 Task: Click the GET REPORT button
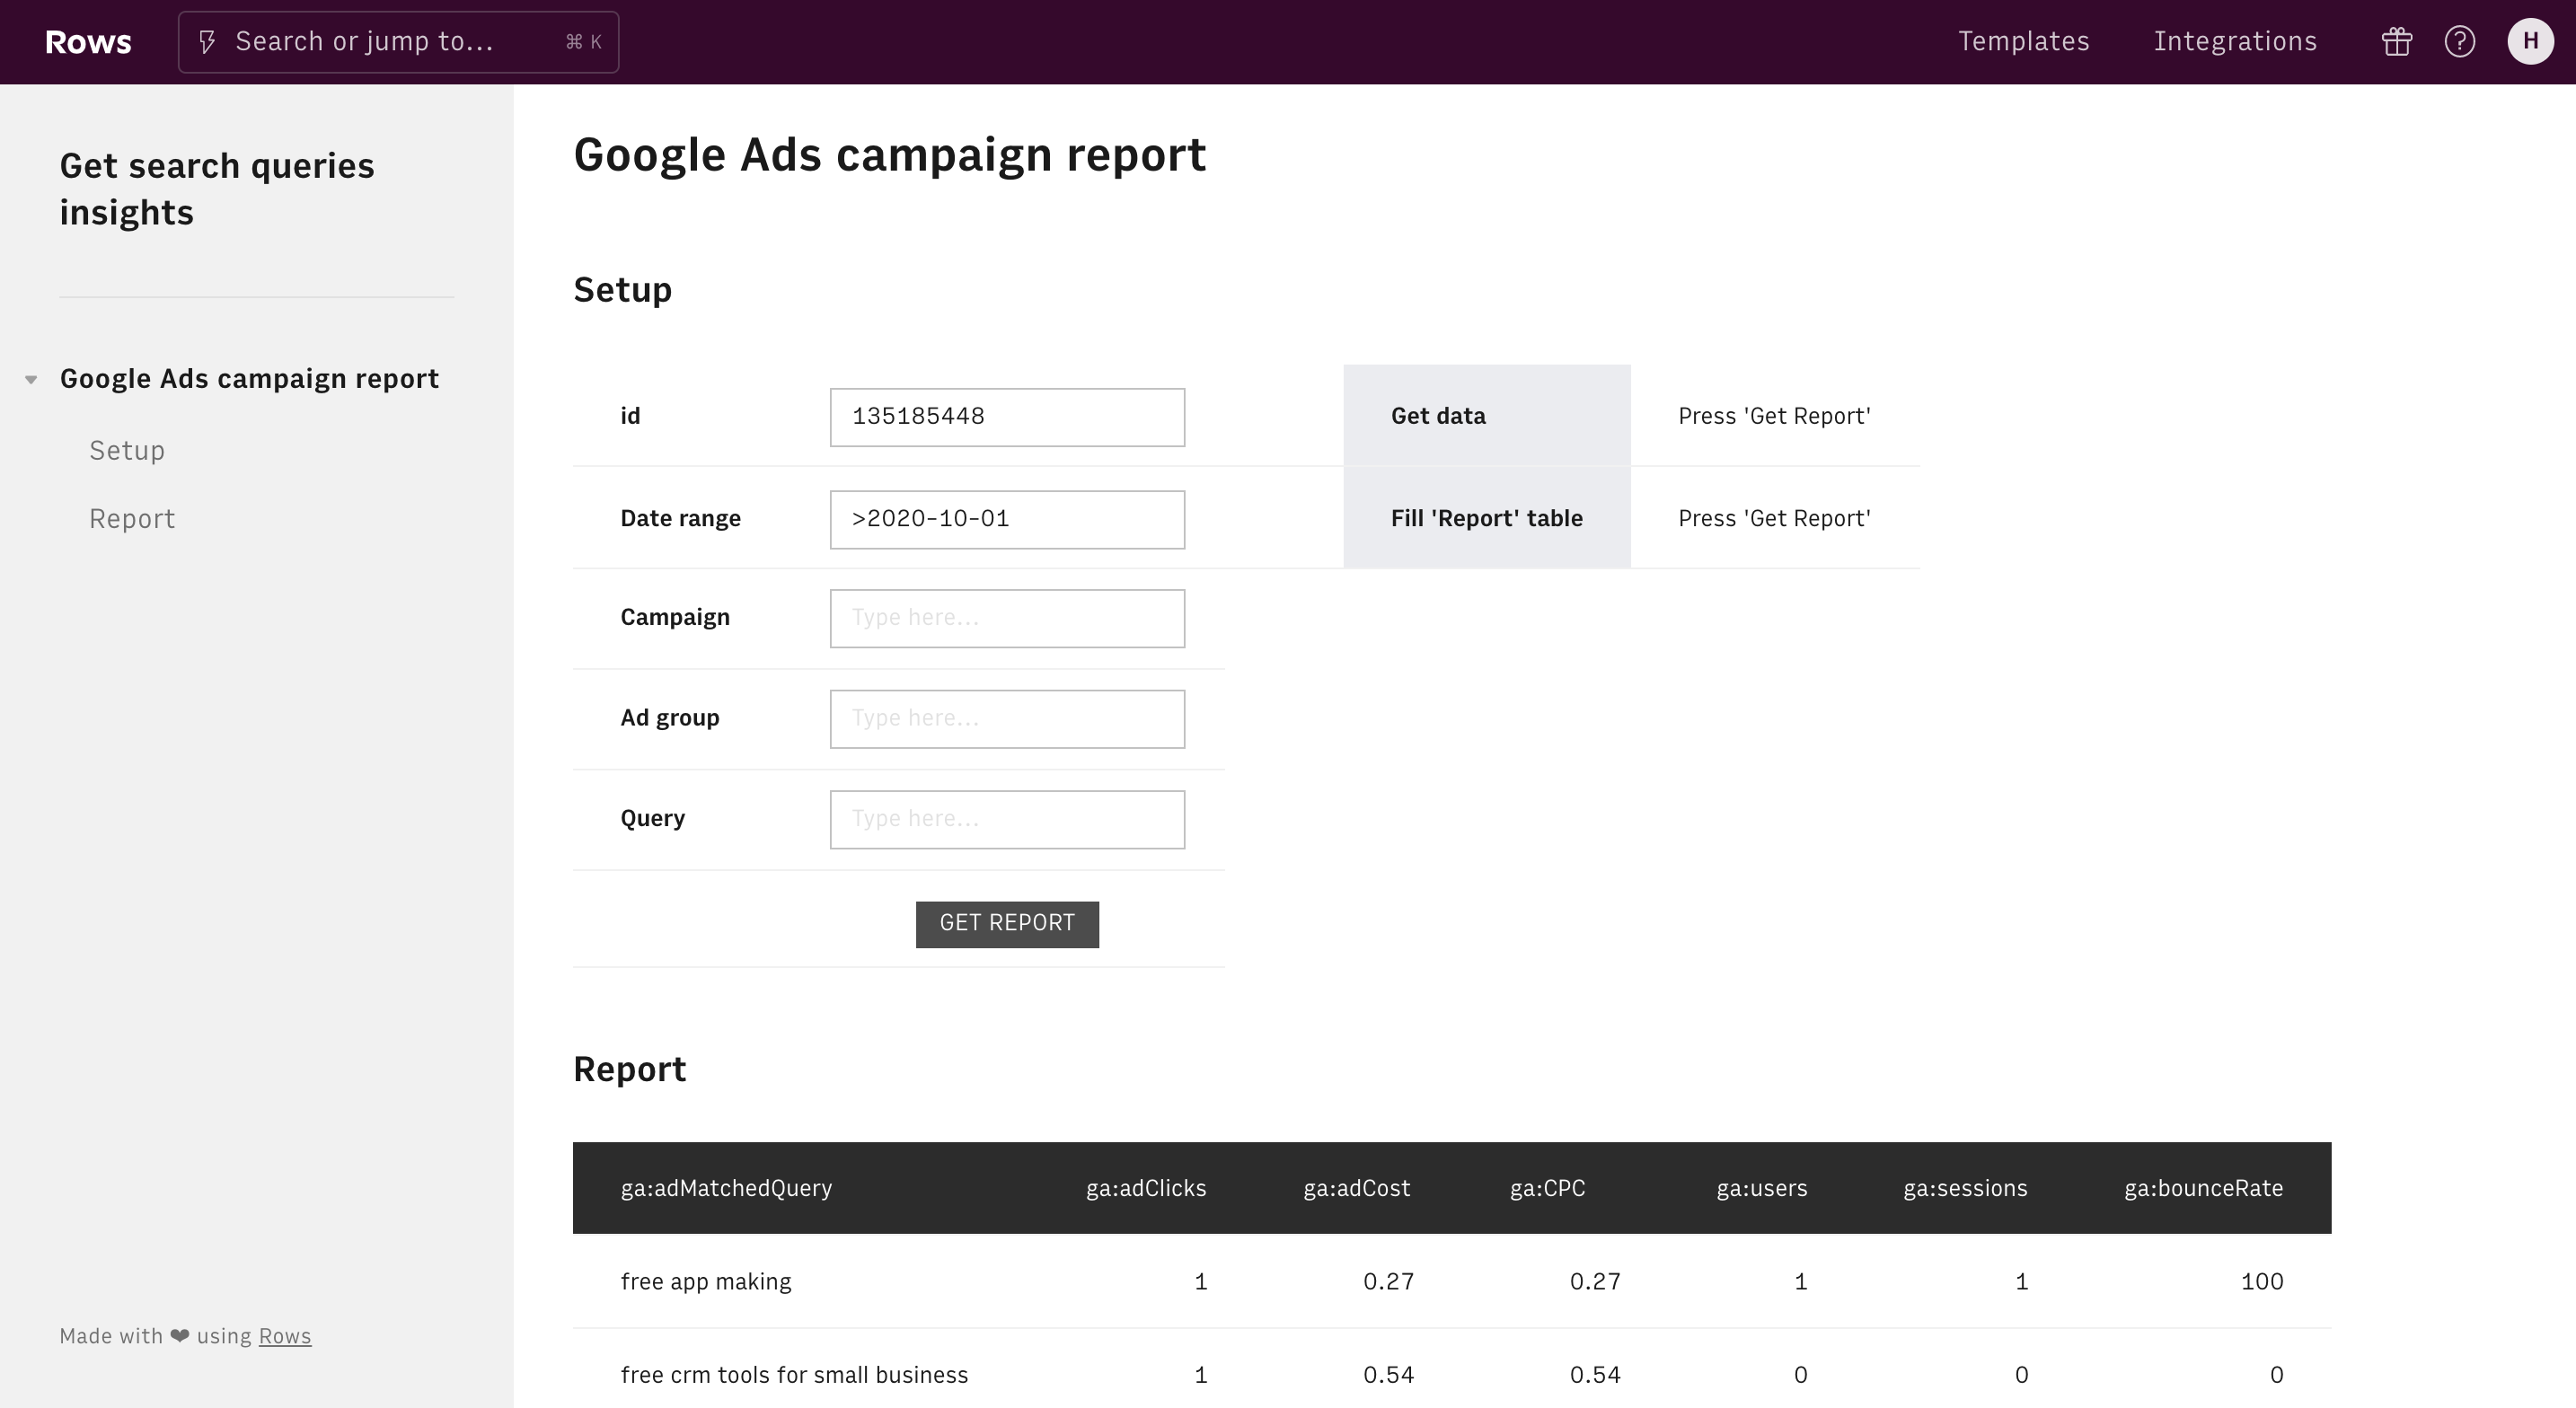tap(1007, 924)
